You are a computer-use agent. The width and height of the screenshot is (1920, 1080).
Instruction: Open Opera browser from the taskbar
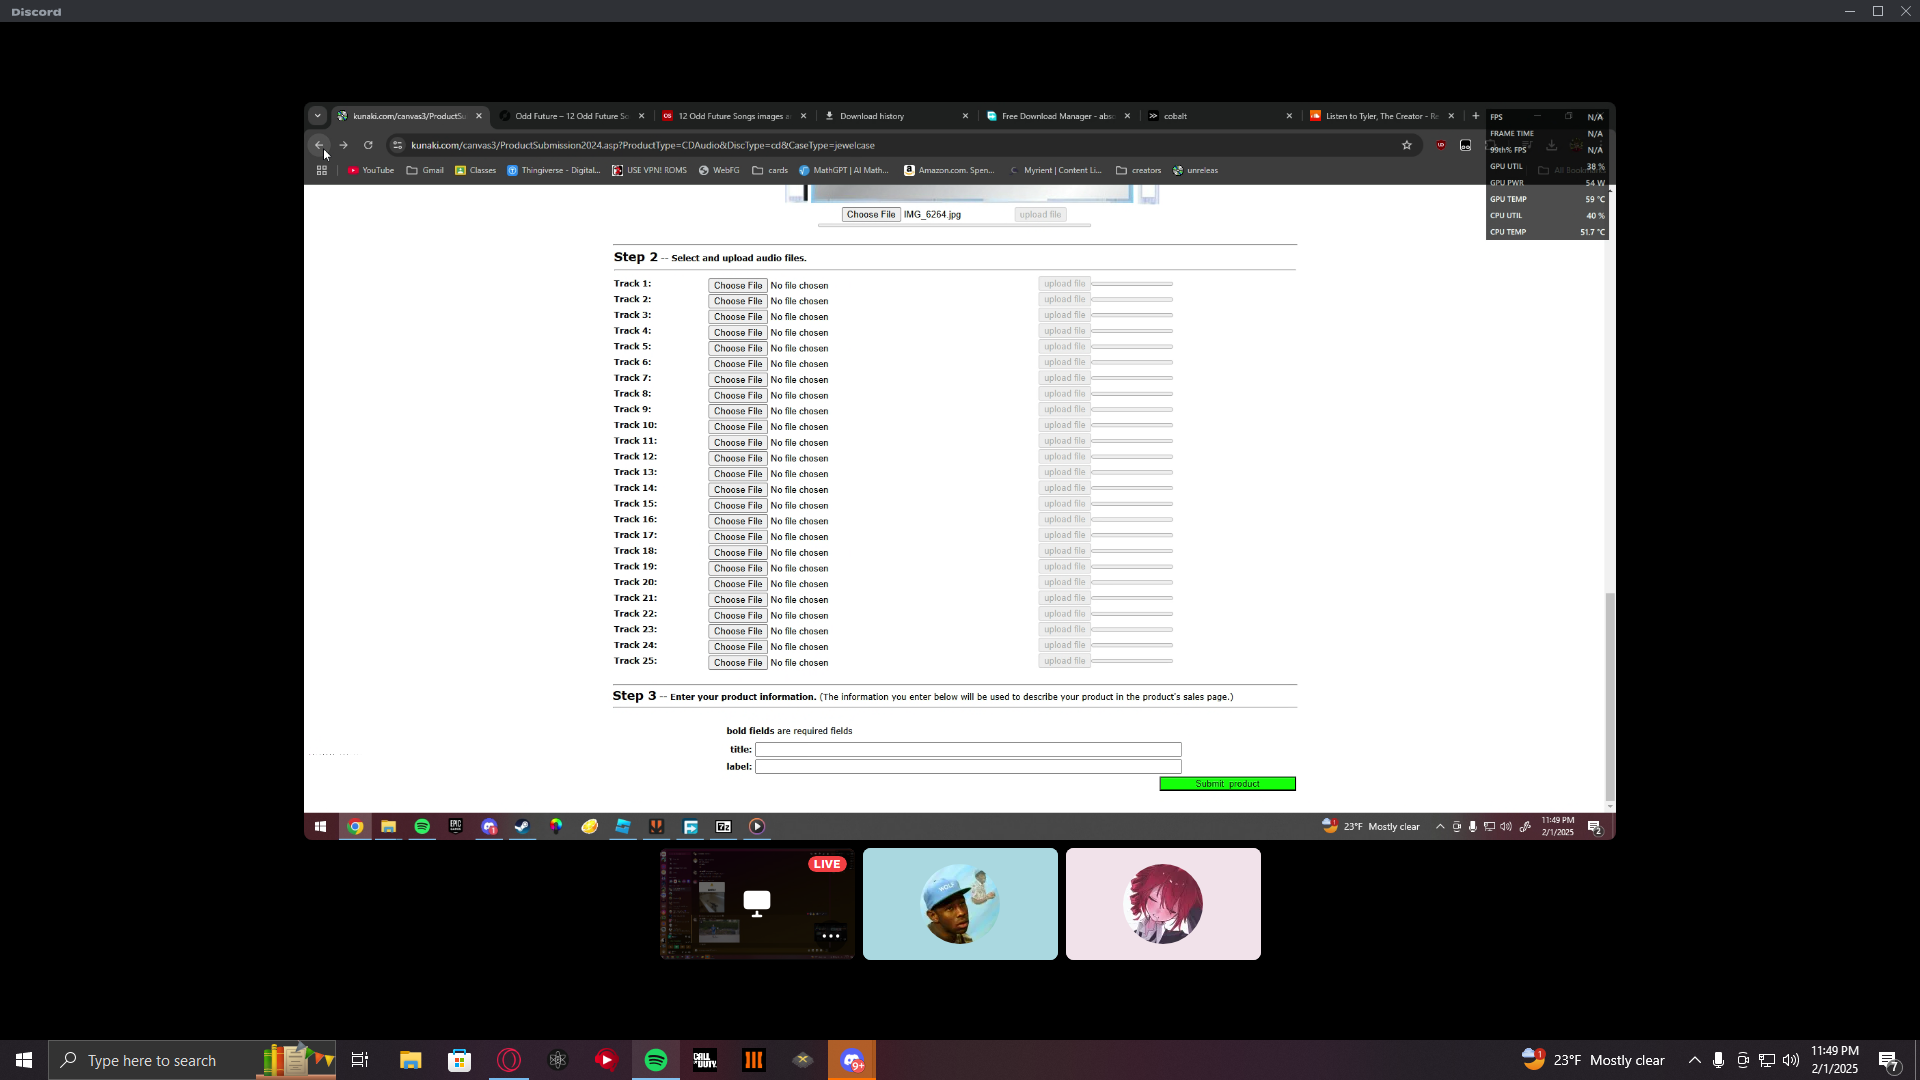(x=509, y=1060)
